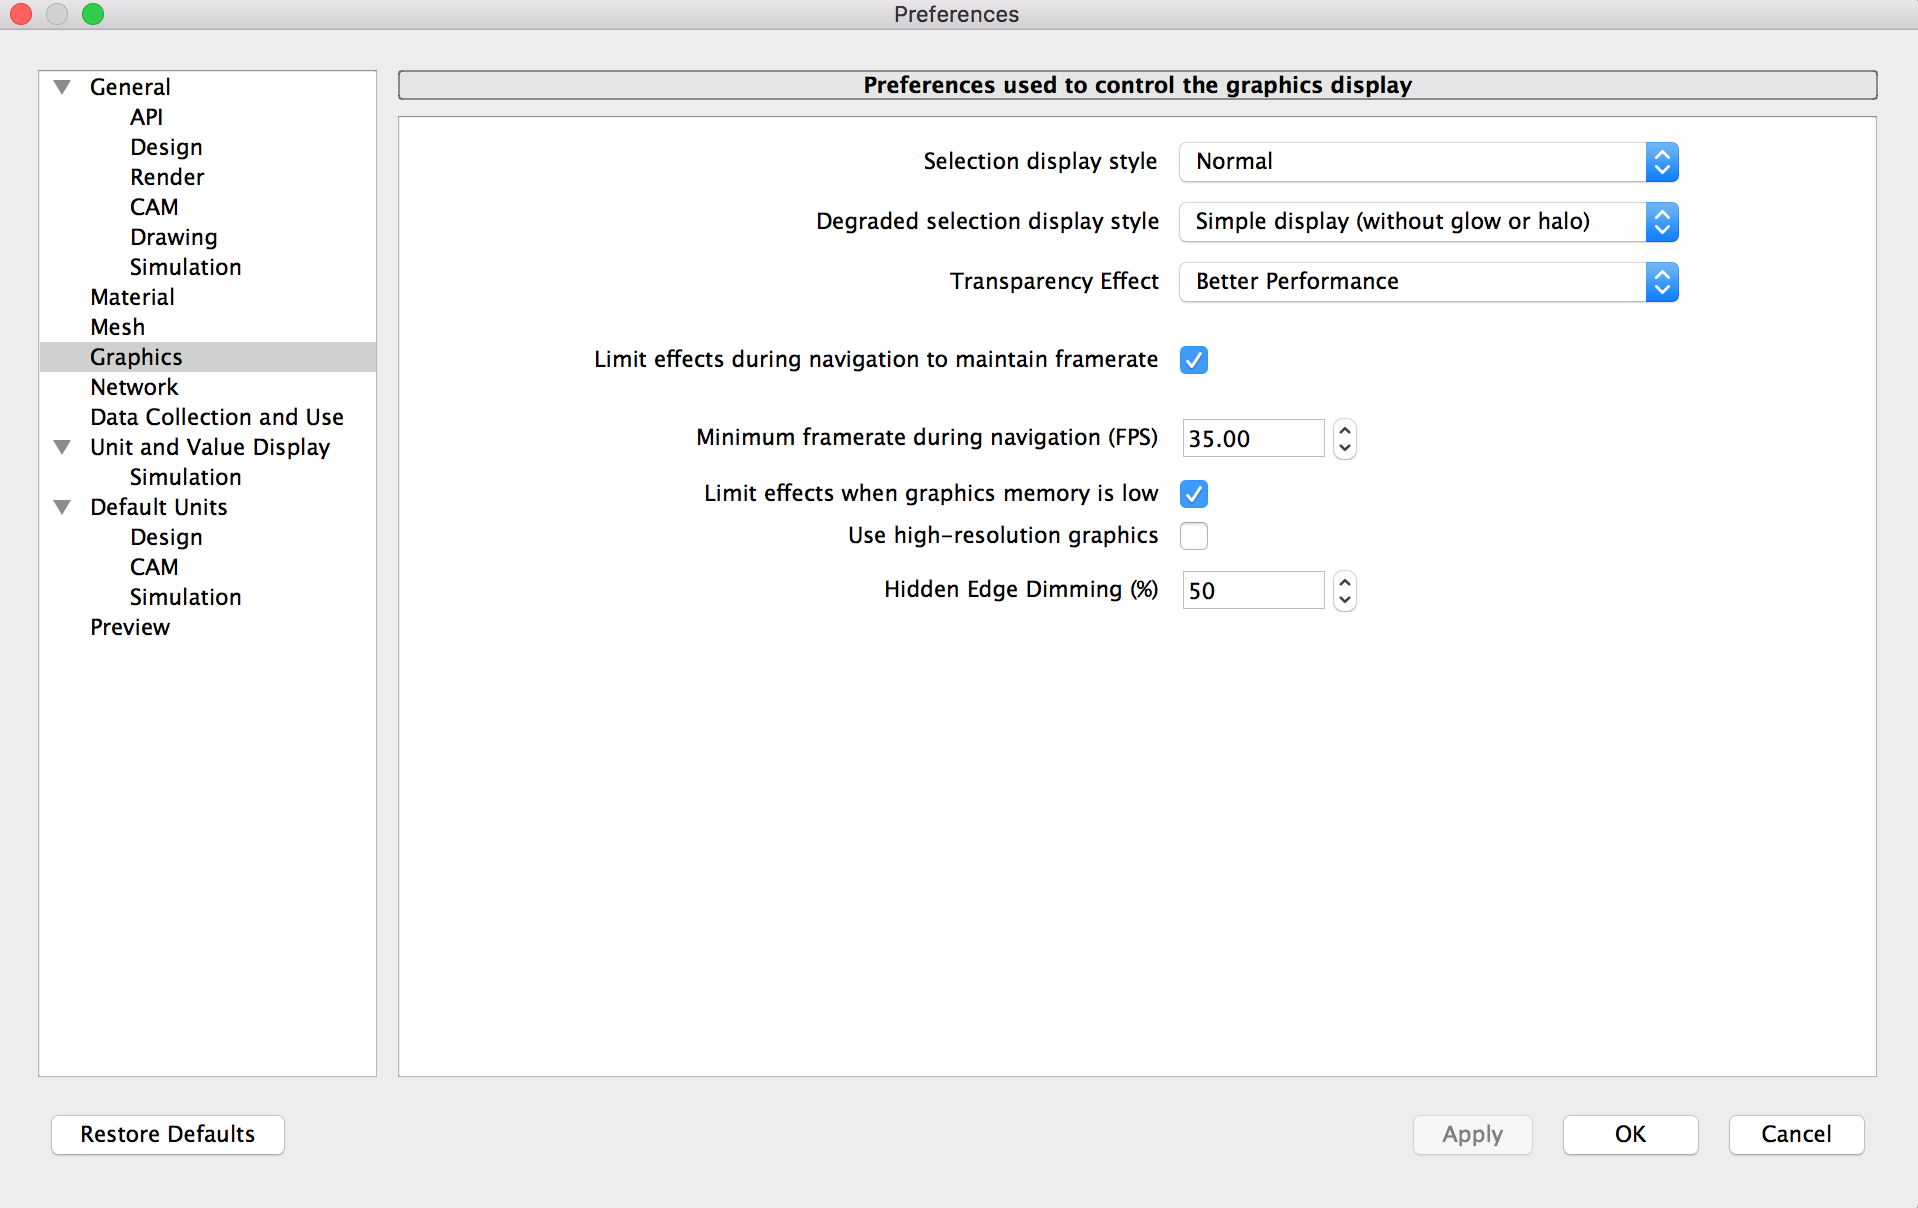1918x1208 pixels.
Task: Select Design under General
Action: 166,147
